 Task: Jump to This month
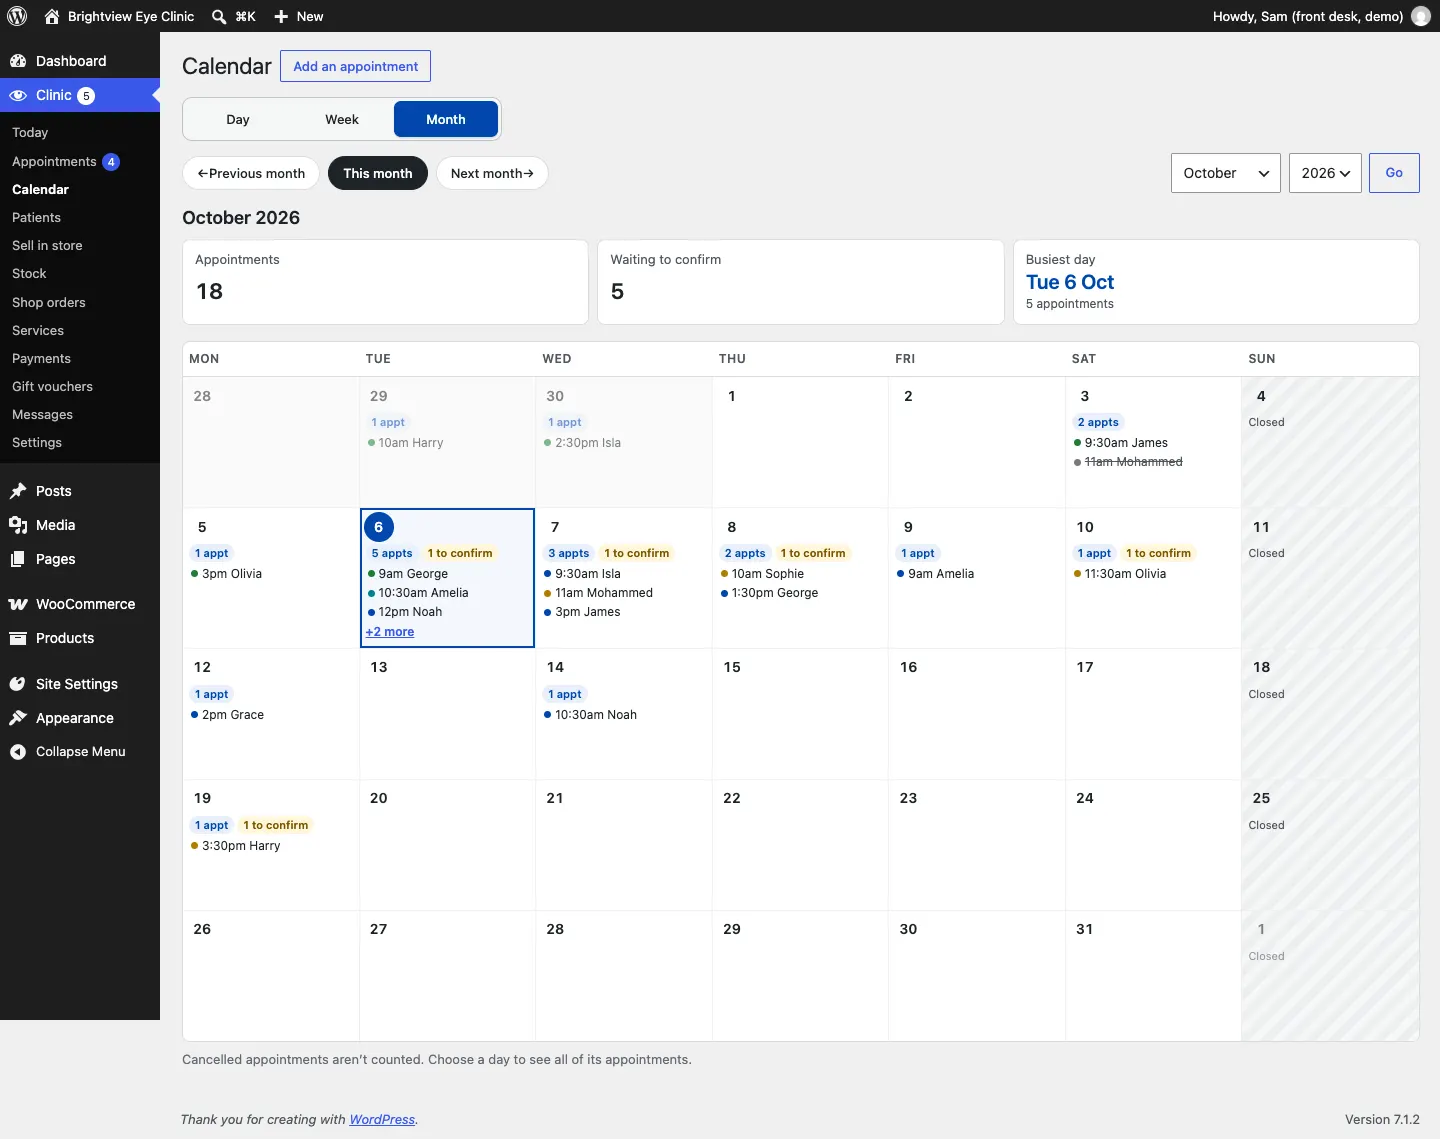(378, 173)
